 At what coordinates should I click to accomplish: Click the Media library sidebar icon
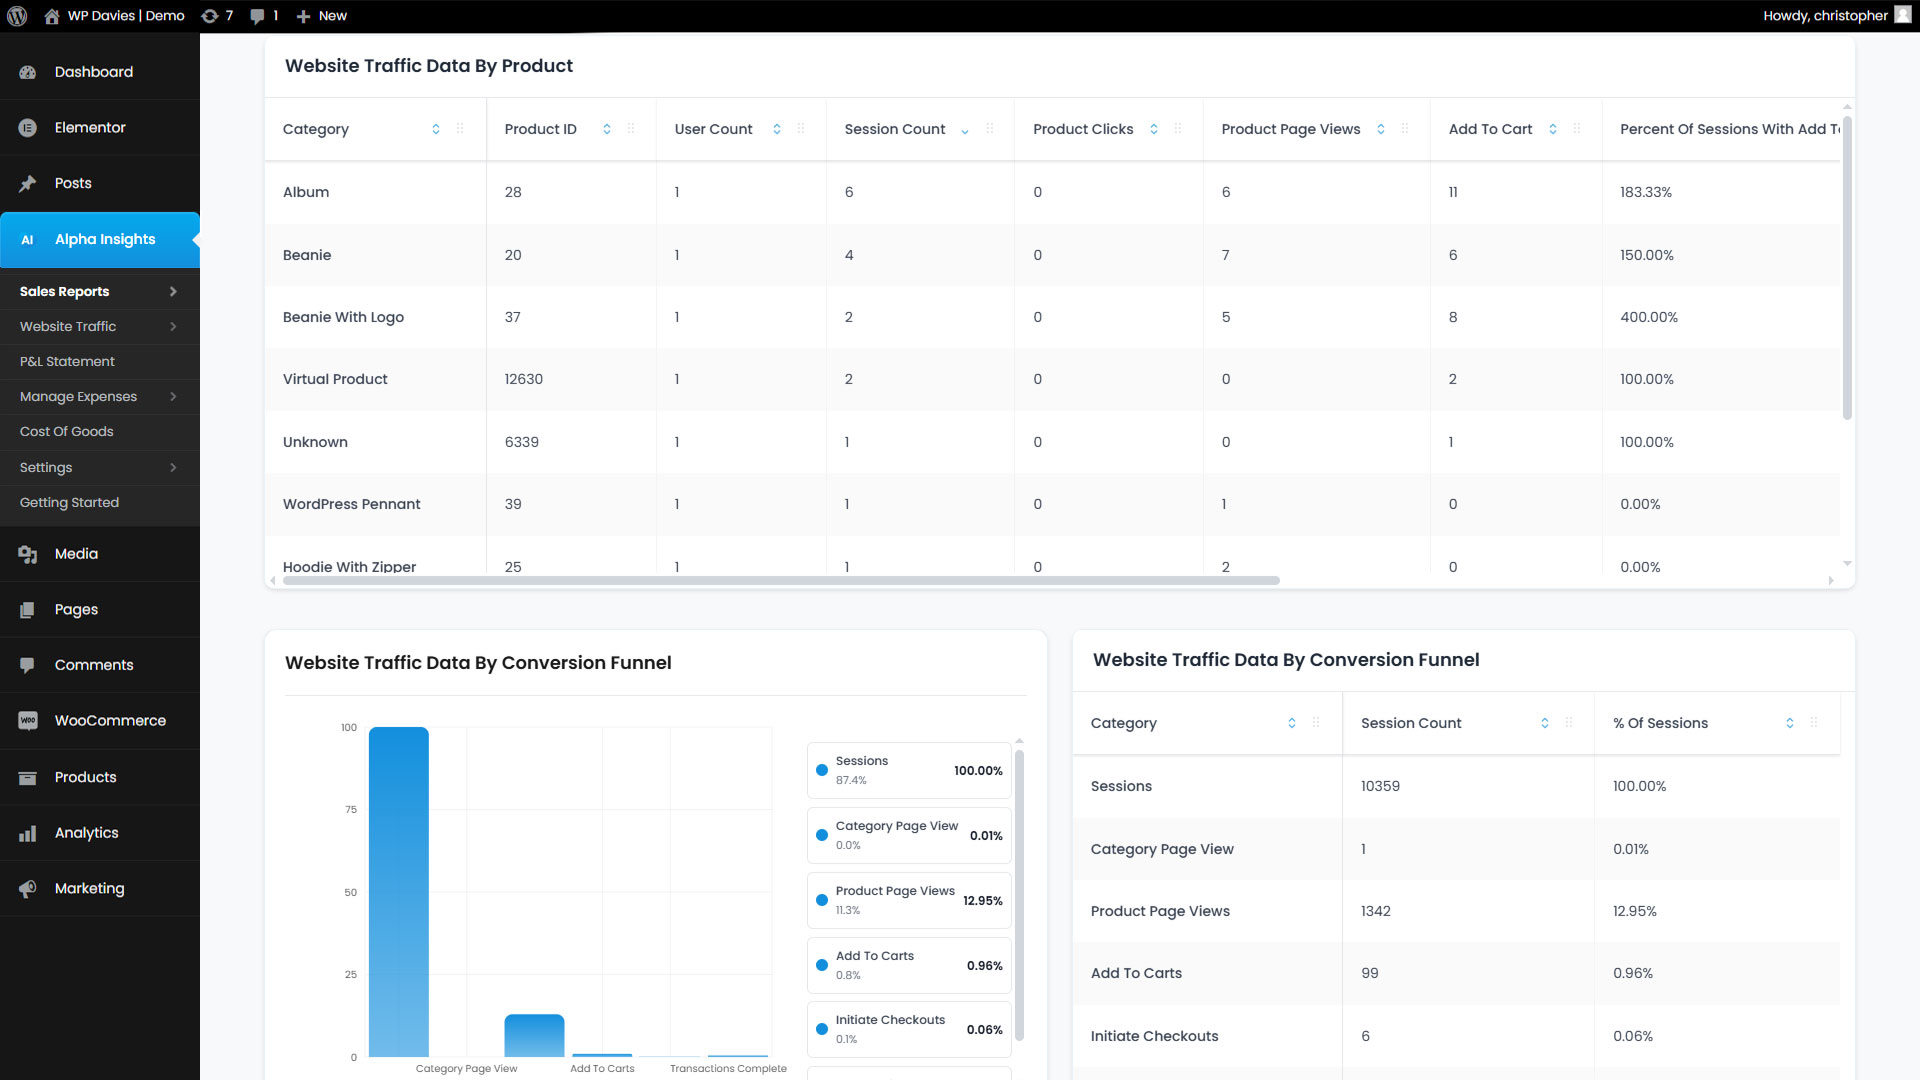coord(28,554)
